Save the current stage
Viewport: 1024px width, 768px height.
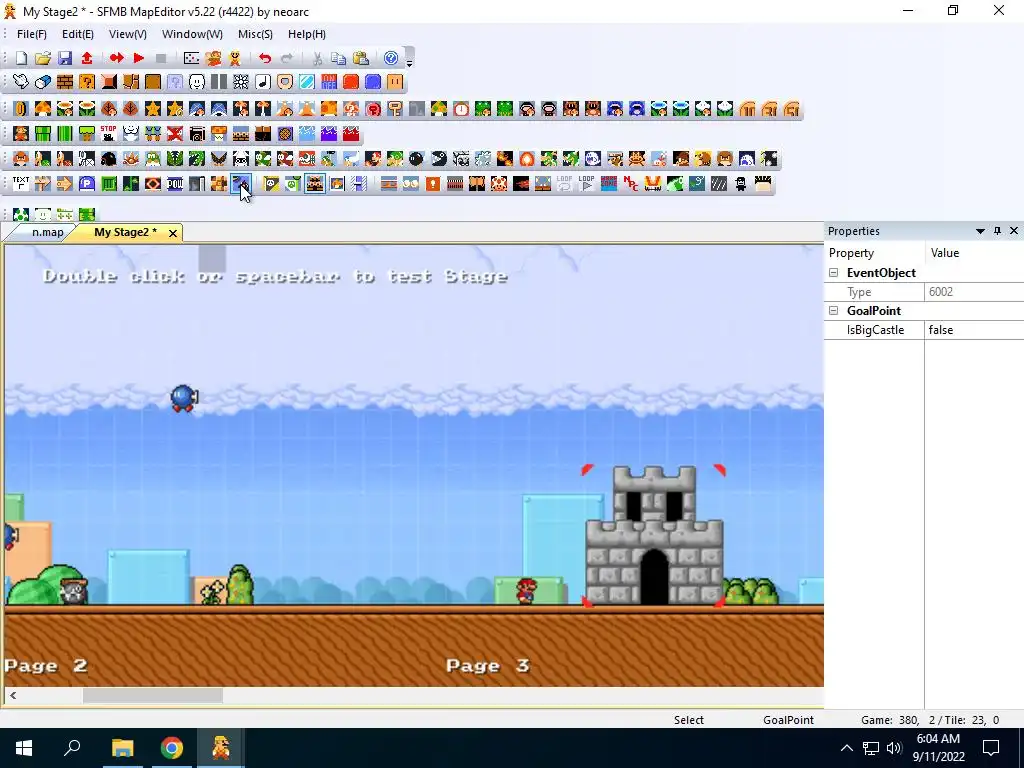point(65,58)
